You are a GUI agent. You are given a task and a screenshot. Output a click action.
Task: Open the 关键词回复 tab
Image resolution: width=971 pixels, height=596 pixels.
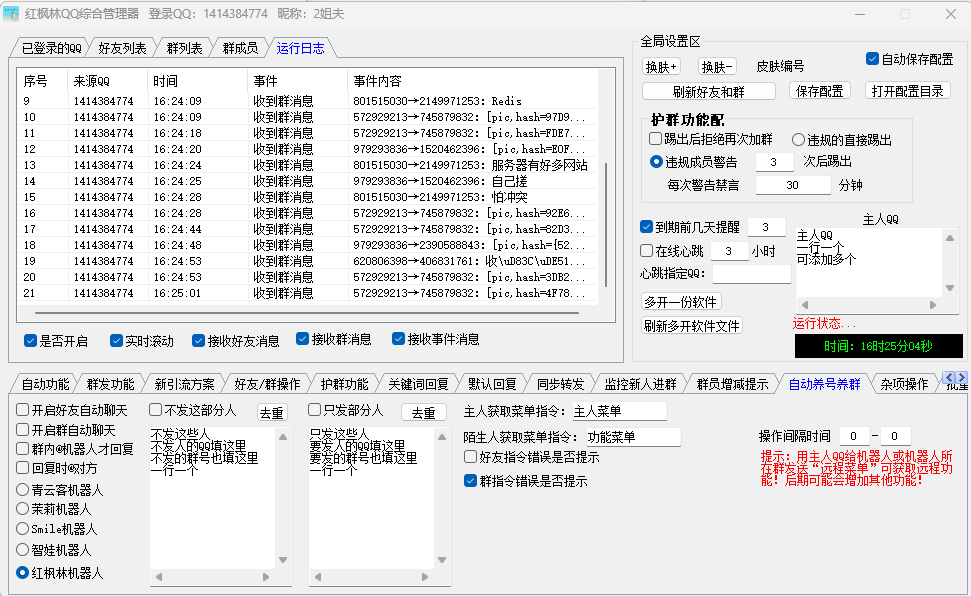tap(418, 384)
